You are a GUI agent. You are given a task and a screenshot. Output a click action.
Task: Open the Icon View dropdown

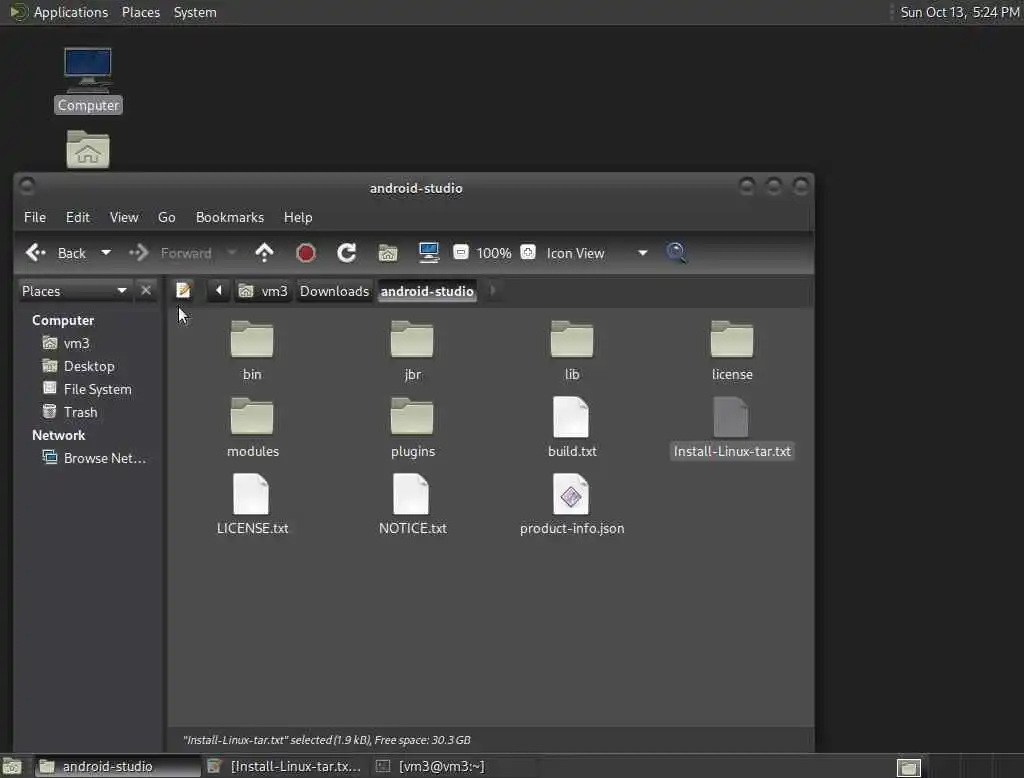coord(597,253)
